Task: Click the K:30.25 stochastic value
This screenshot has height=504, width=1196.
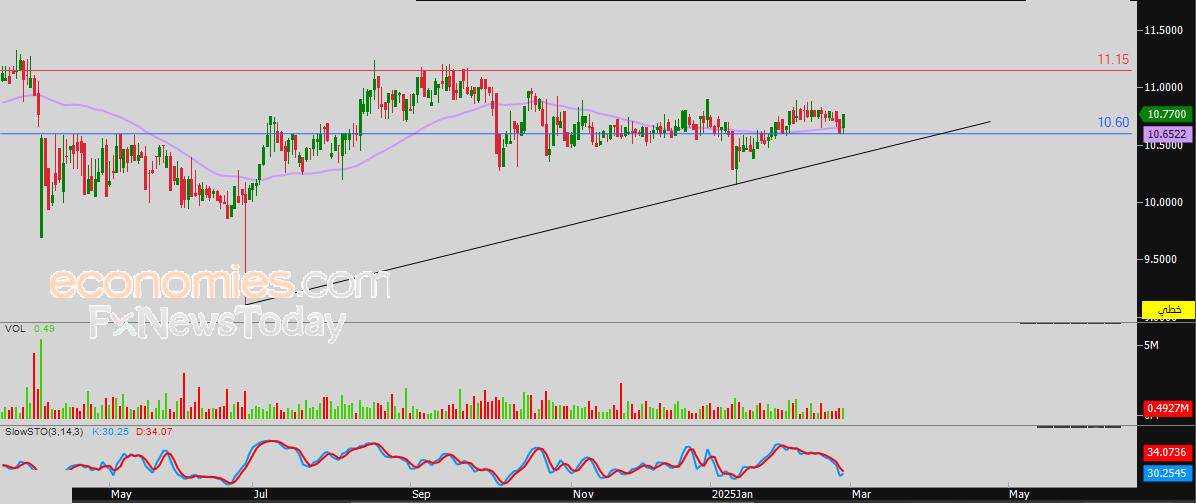Action: (111, 432)
